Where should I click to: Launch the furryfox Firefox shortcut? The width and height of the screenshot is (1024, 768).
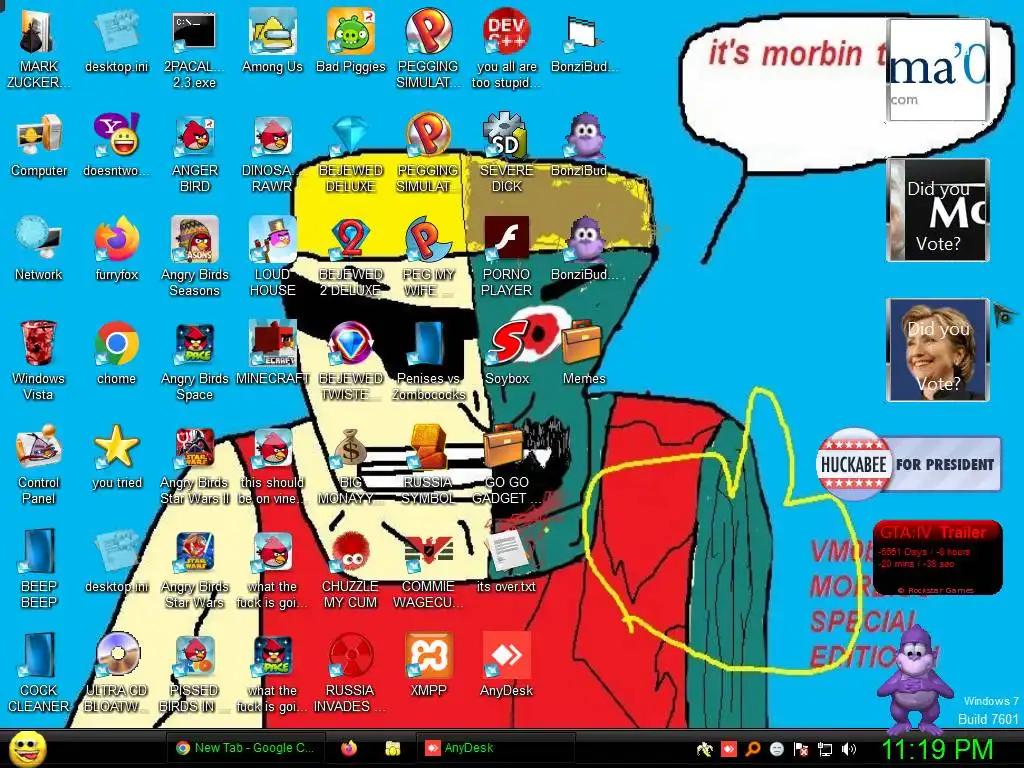116,248
